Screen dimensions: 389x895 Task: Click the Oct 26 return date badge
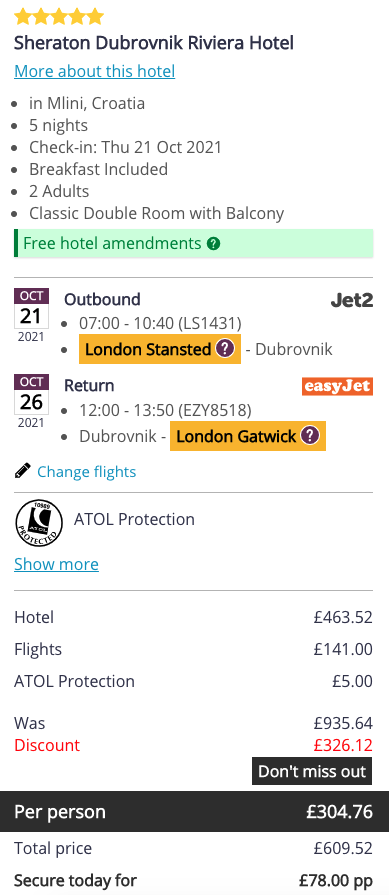click(31, 402)
